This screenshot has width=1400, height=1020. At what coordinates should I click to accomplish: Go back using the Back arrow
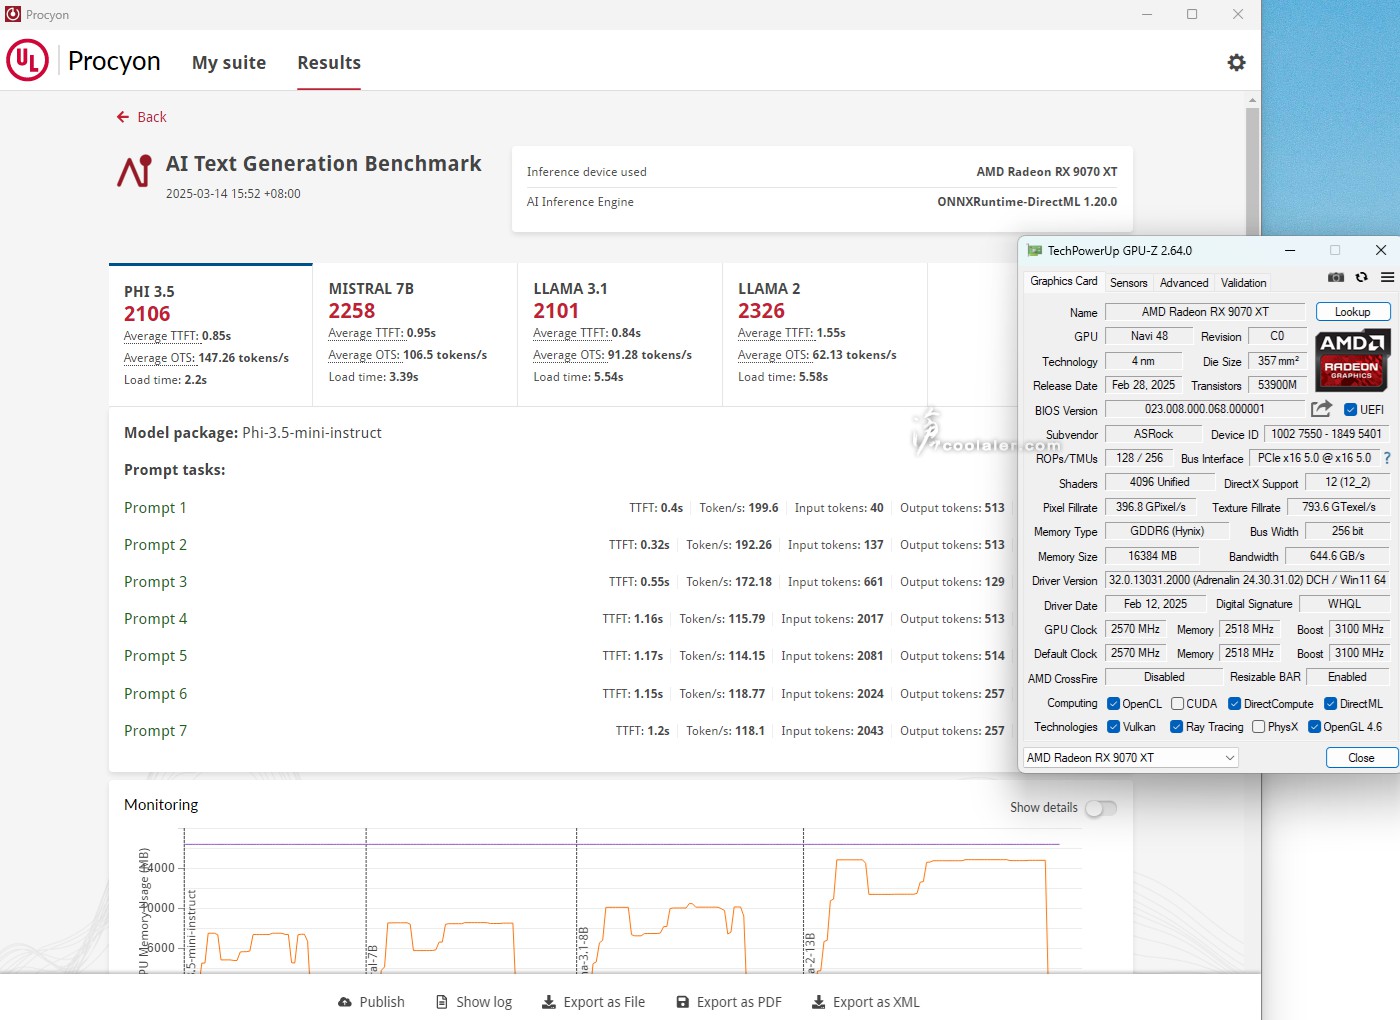tap(141, 117)
